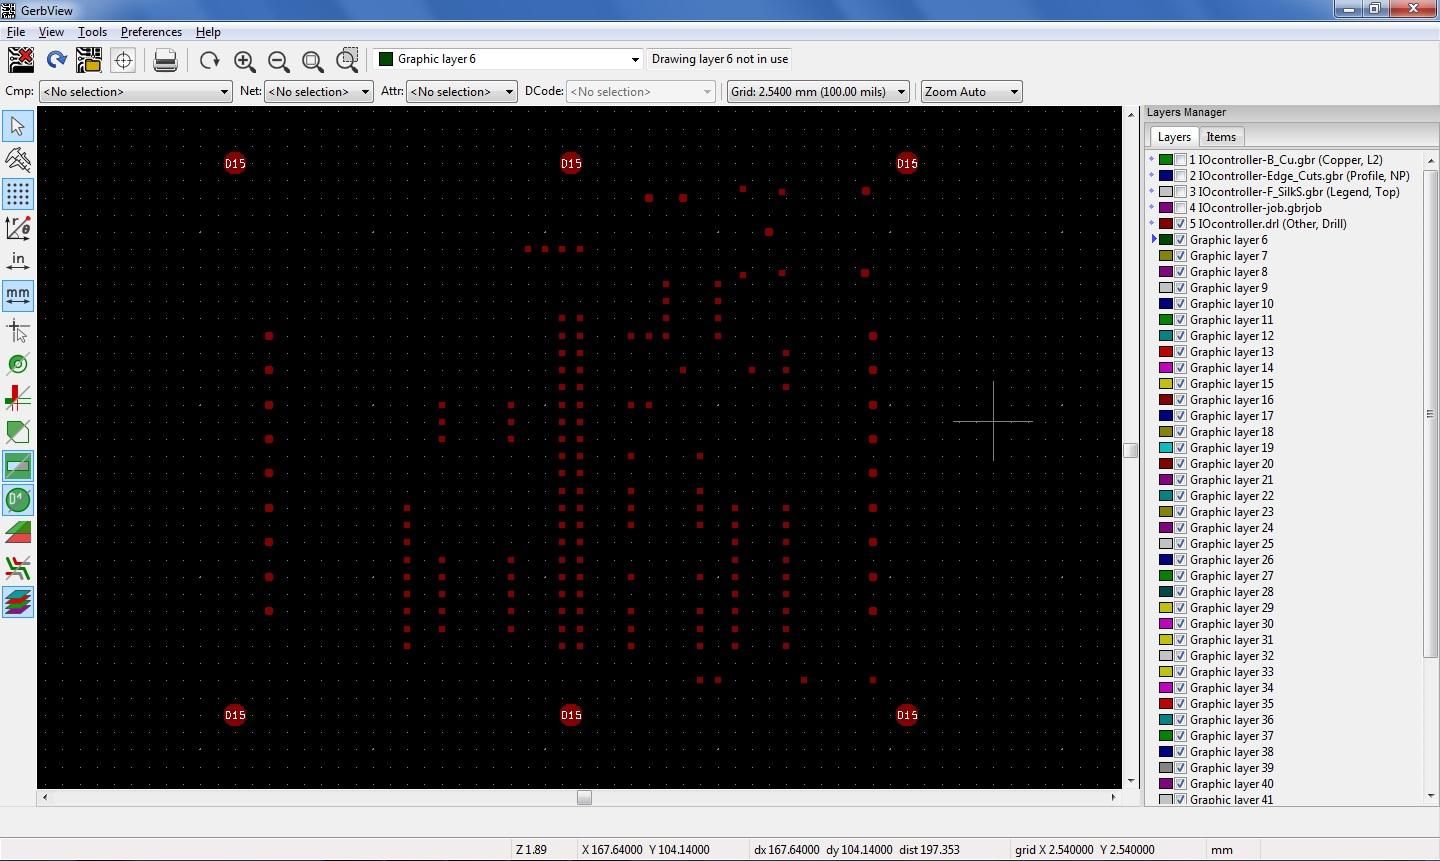
Task: Click the Zoom to Fit icon
Action: (x=313, y=60)
